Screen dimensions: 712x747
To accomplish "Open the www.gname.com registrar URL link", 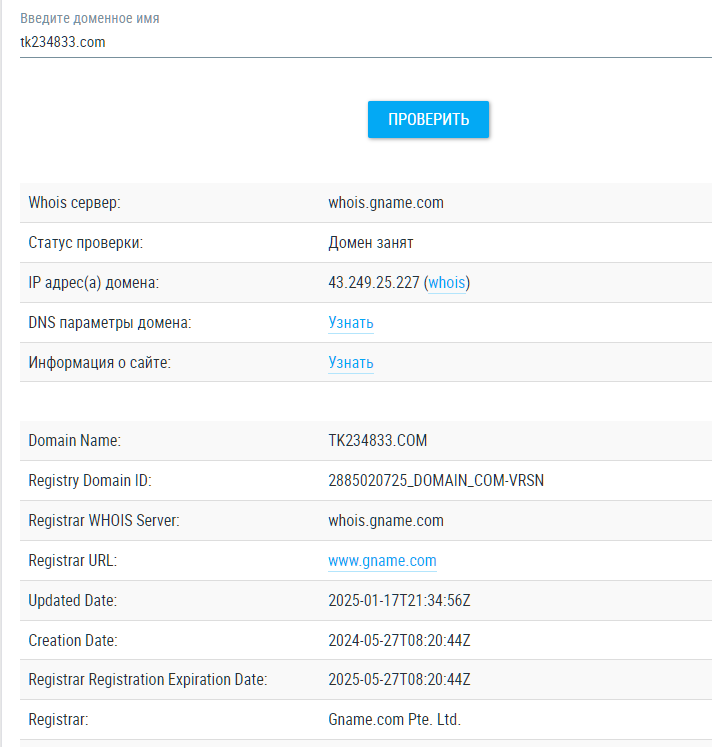I will tap(382, 560).
